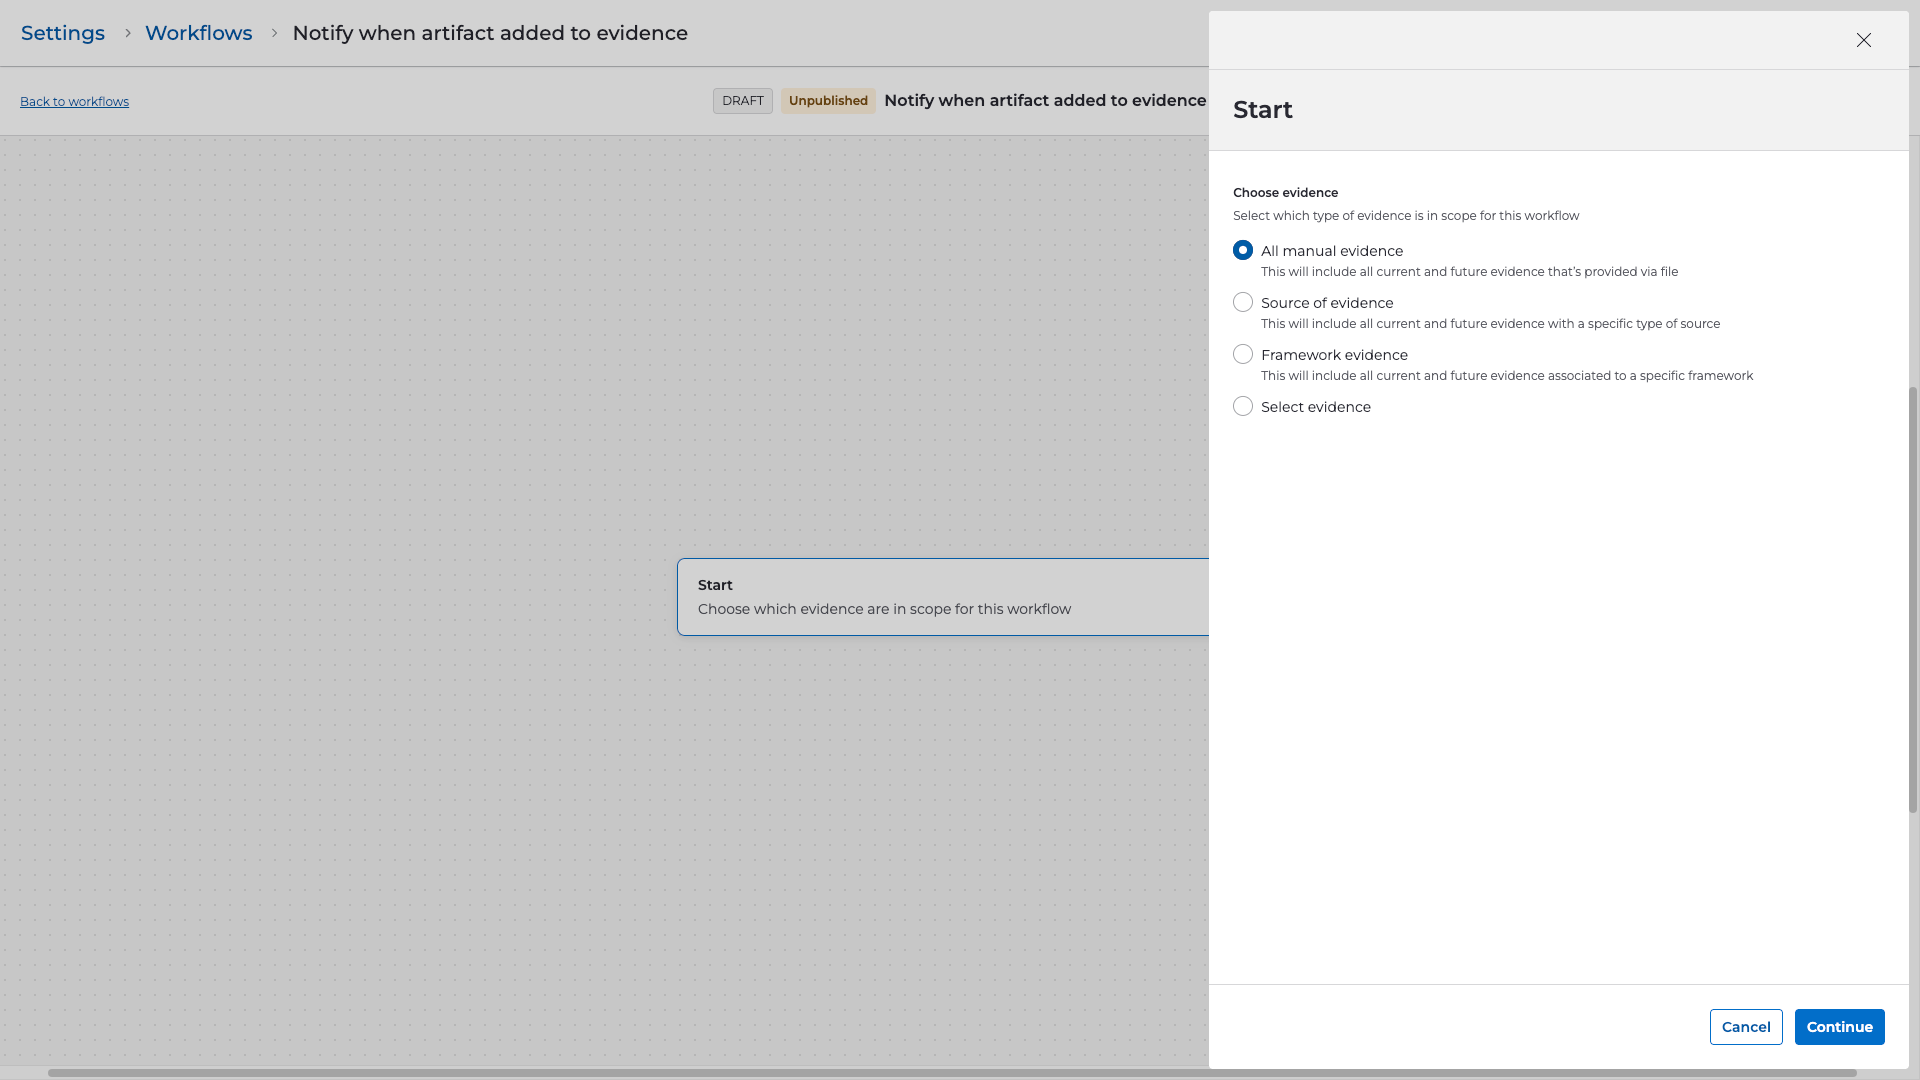Viewport: 1920px width, 1080px height.
Task: Click the chevron after the Workflows breadcrumb
Action: tap(273, 33)
